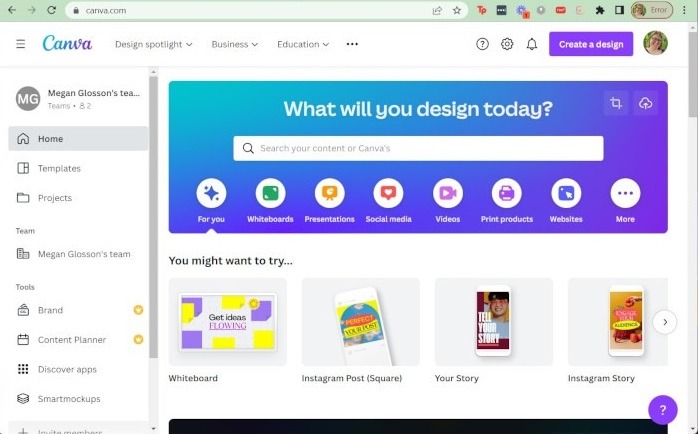Viewport: 698px width, 434px height.
Task: Click the Instagram Post (Square) label
Action: [x=352, y=378]
